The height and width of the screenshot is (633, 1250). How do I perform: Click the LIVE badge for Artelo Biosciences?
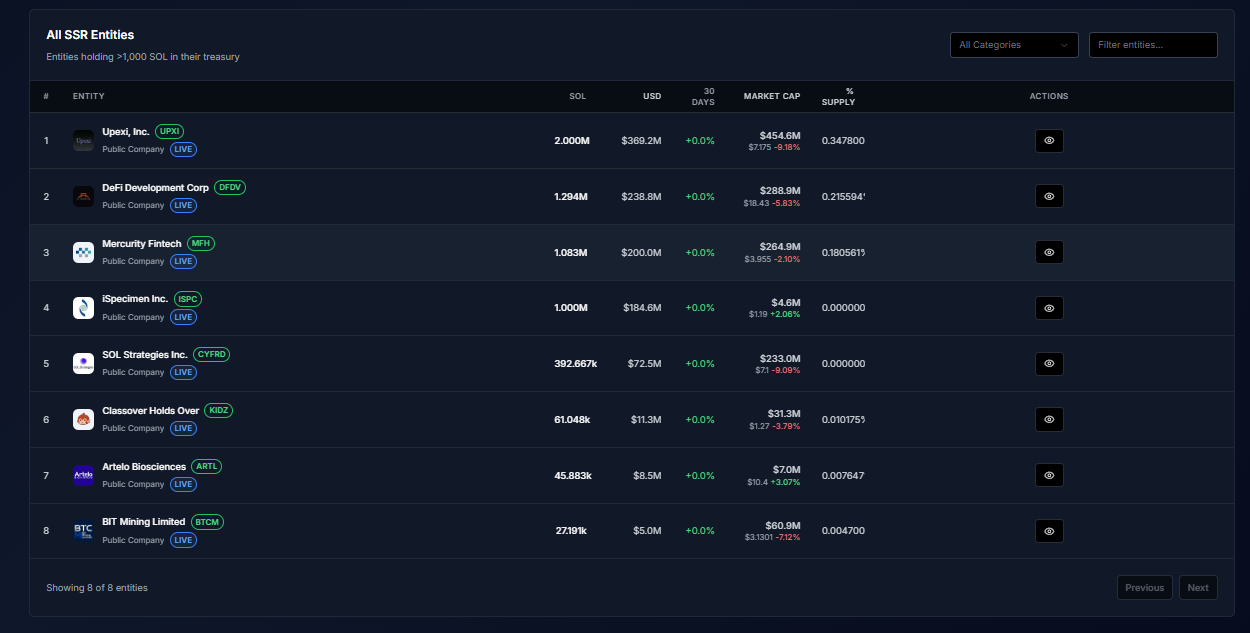[x=183, y=485]
